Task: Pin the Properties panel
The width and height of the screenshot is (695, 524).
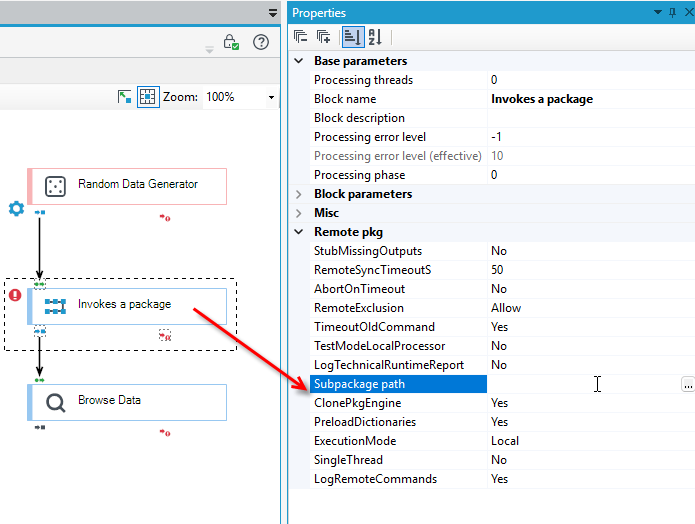Action: [672, 12]
